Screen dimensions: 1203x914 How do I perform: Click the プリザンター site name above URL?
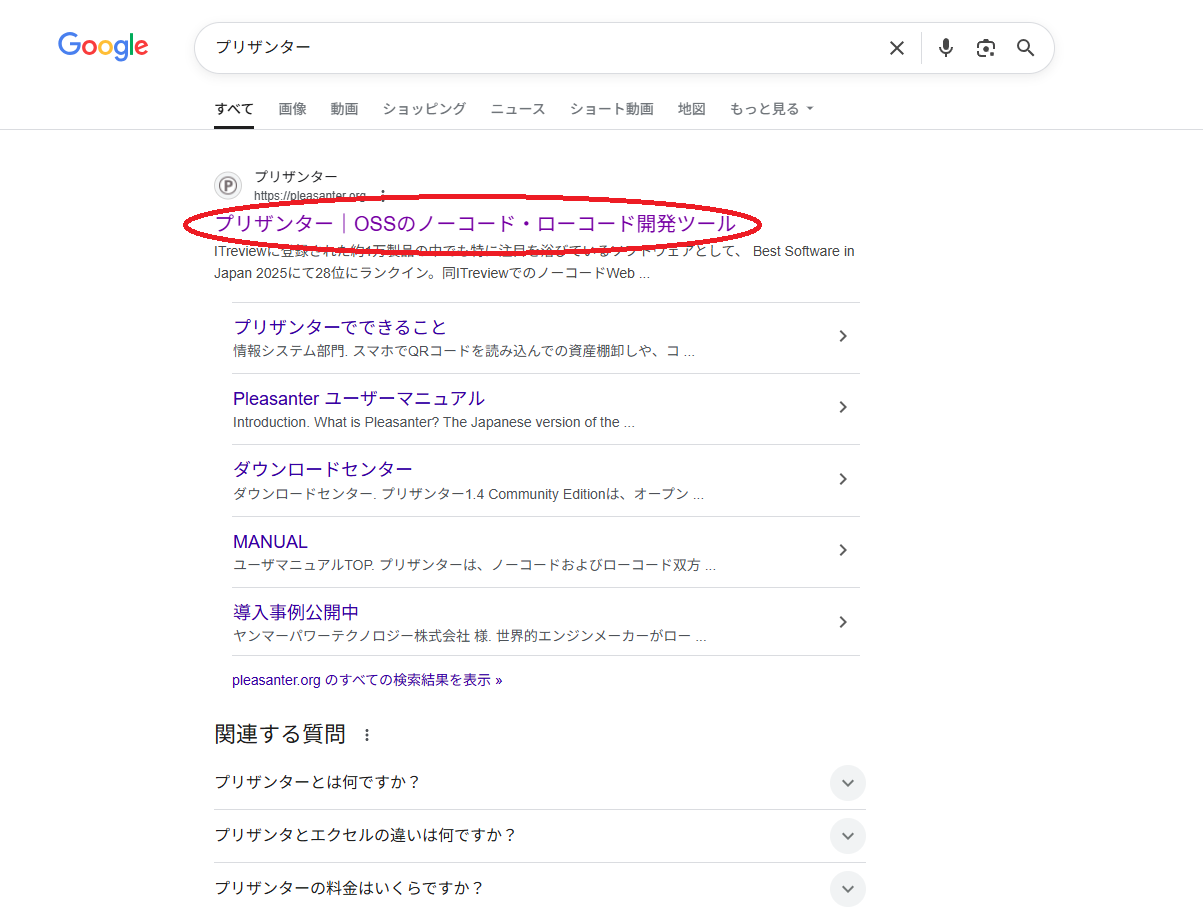(x=296, y=177)
